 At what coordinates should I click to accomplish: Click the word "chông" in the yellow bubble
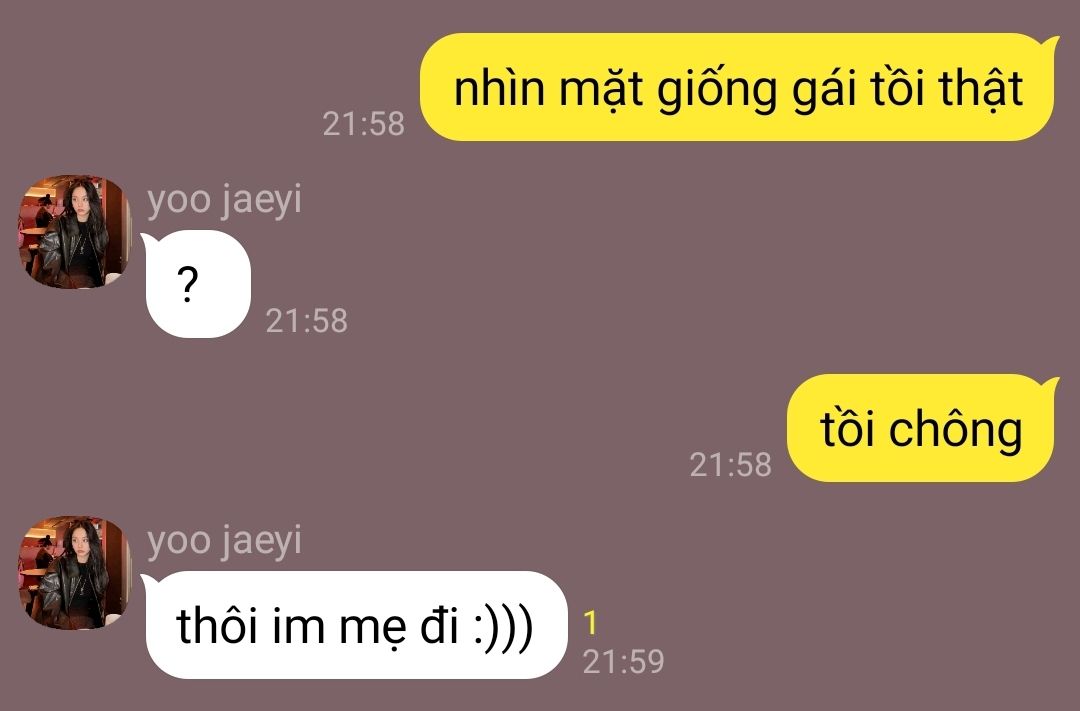[x=955, y=429]
